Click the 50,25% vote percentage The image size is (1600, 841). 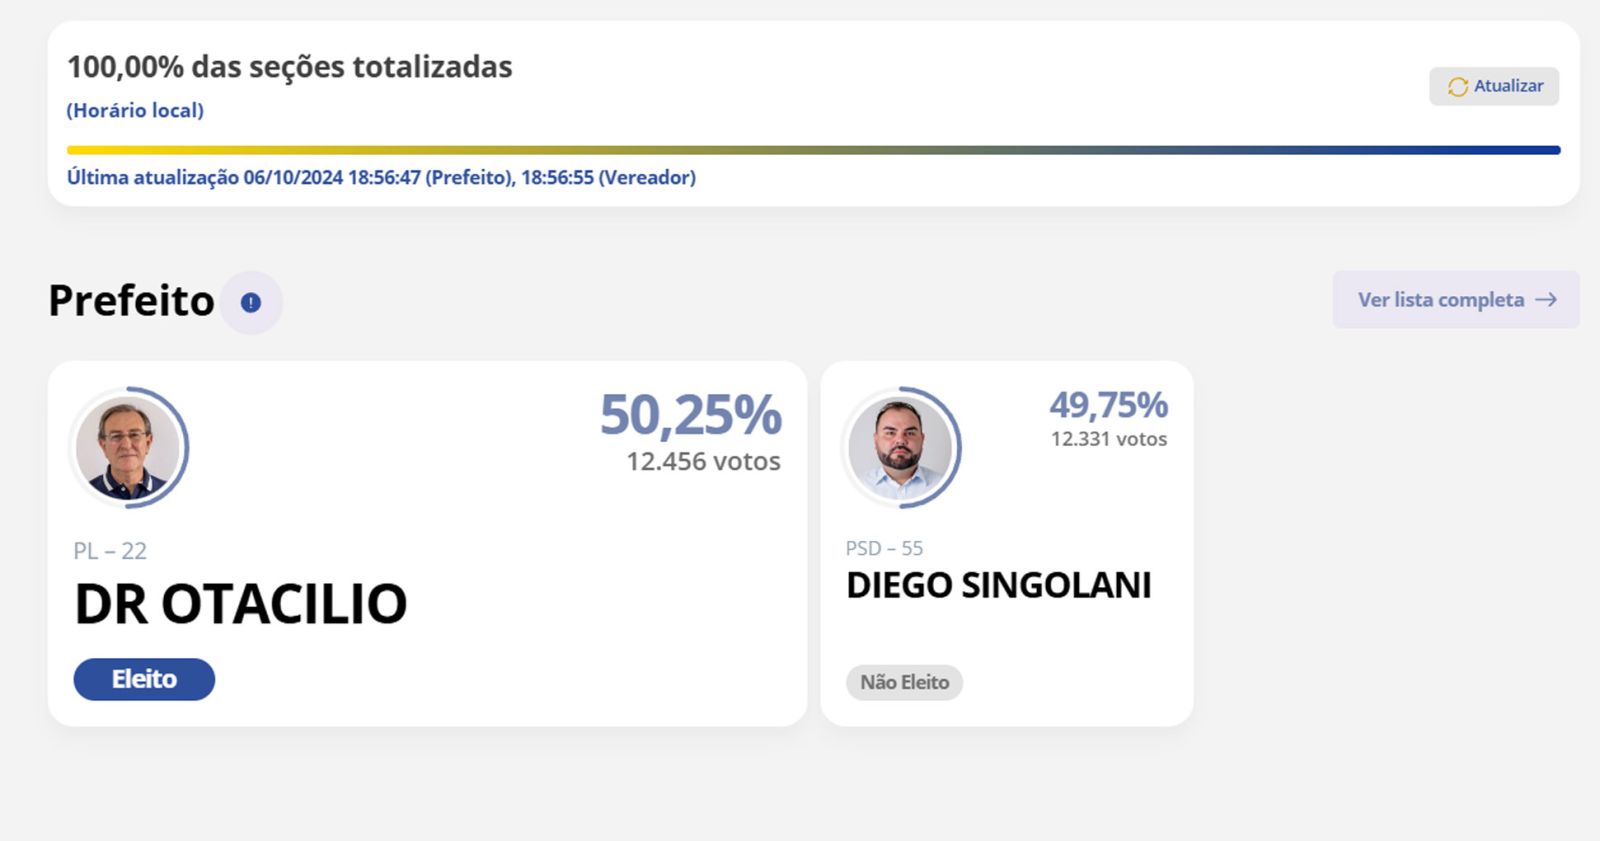(690, 415)
